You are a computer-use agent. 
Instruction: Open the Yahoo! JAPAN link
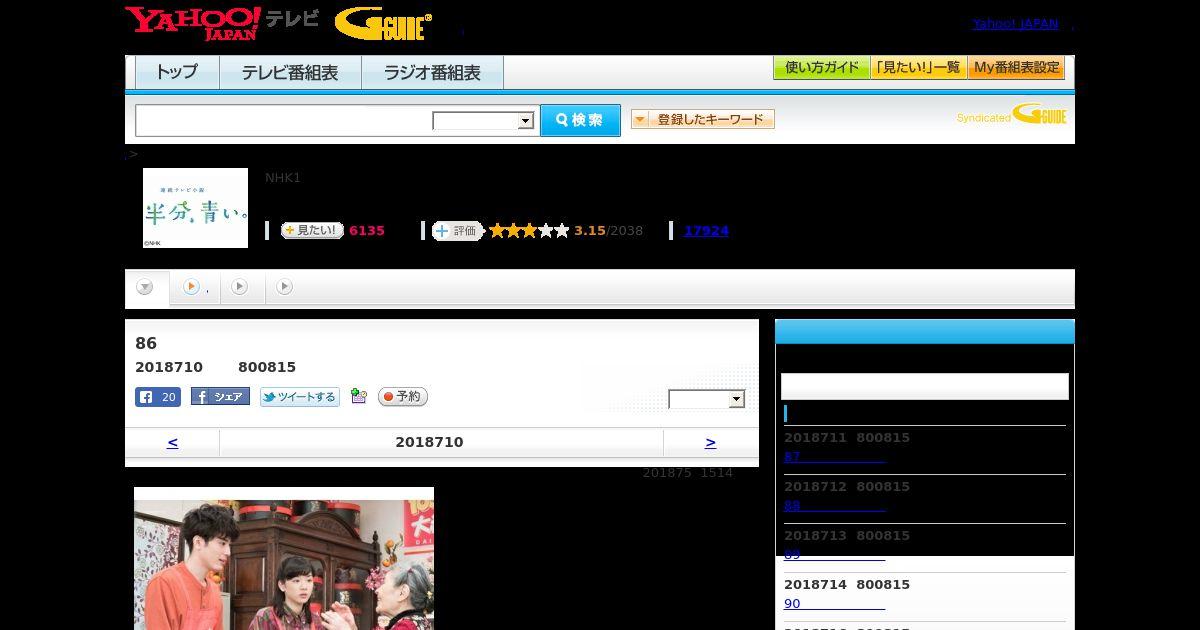[x=1015, y=23]
